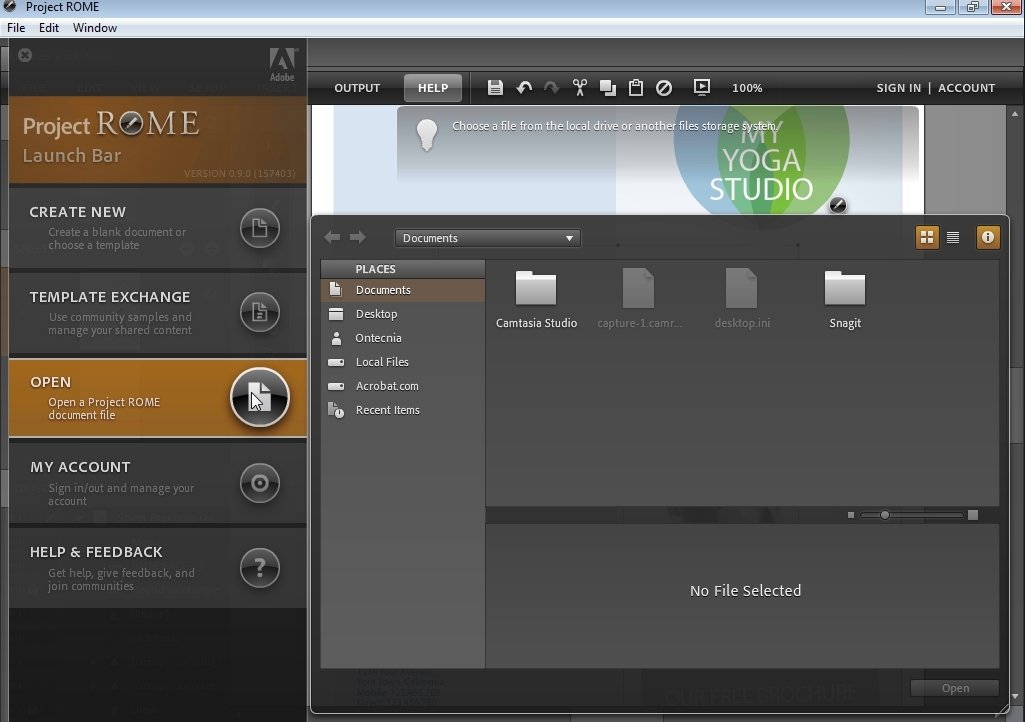Switch to thumbnail grid view

[x=927, y=237]
